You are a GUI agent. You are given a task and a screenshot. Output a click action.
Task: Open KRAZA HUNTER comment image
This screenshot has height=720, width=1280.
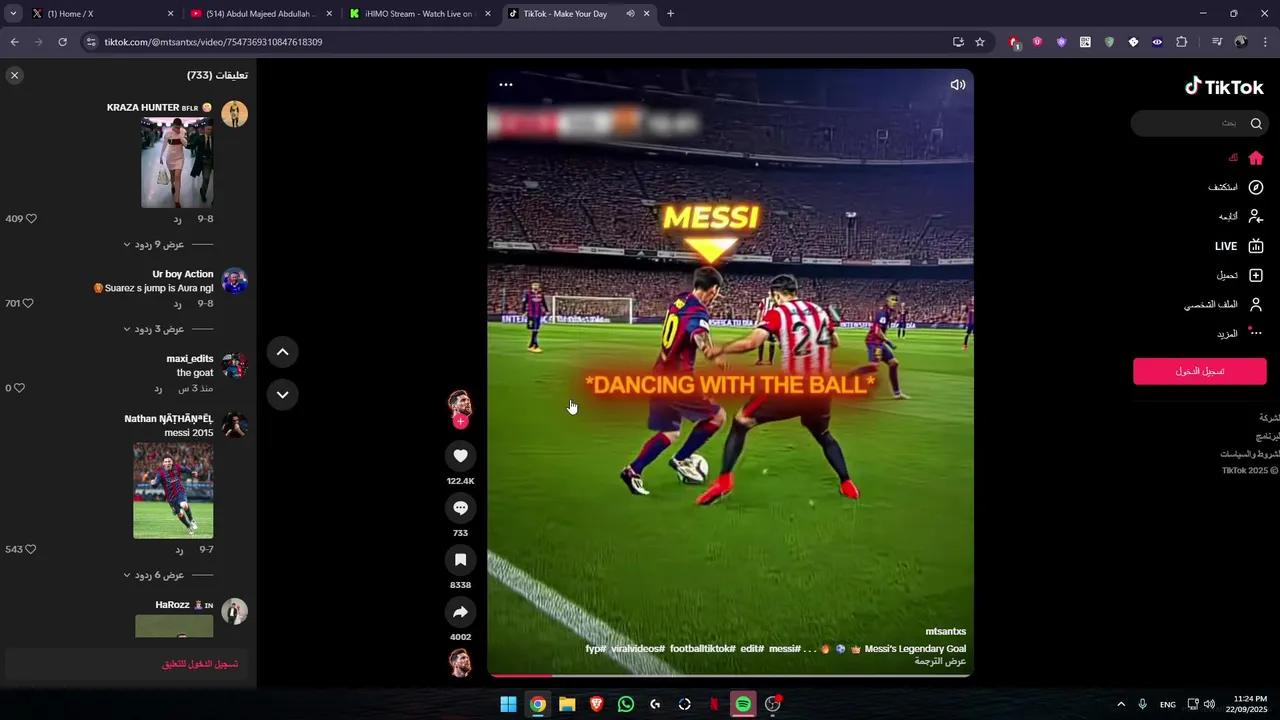177,162
